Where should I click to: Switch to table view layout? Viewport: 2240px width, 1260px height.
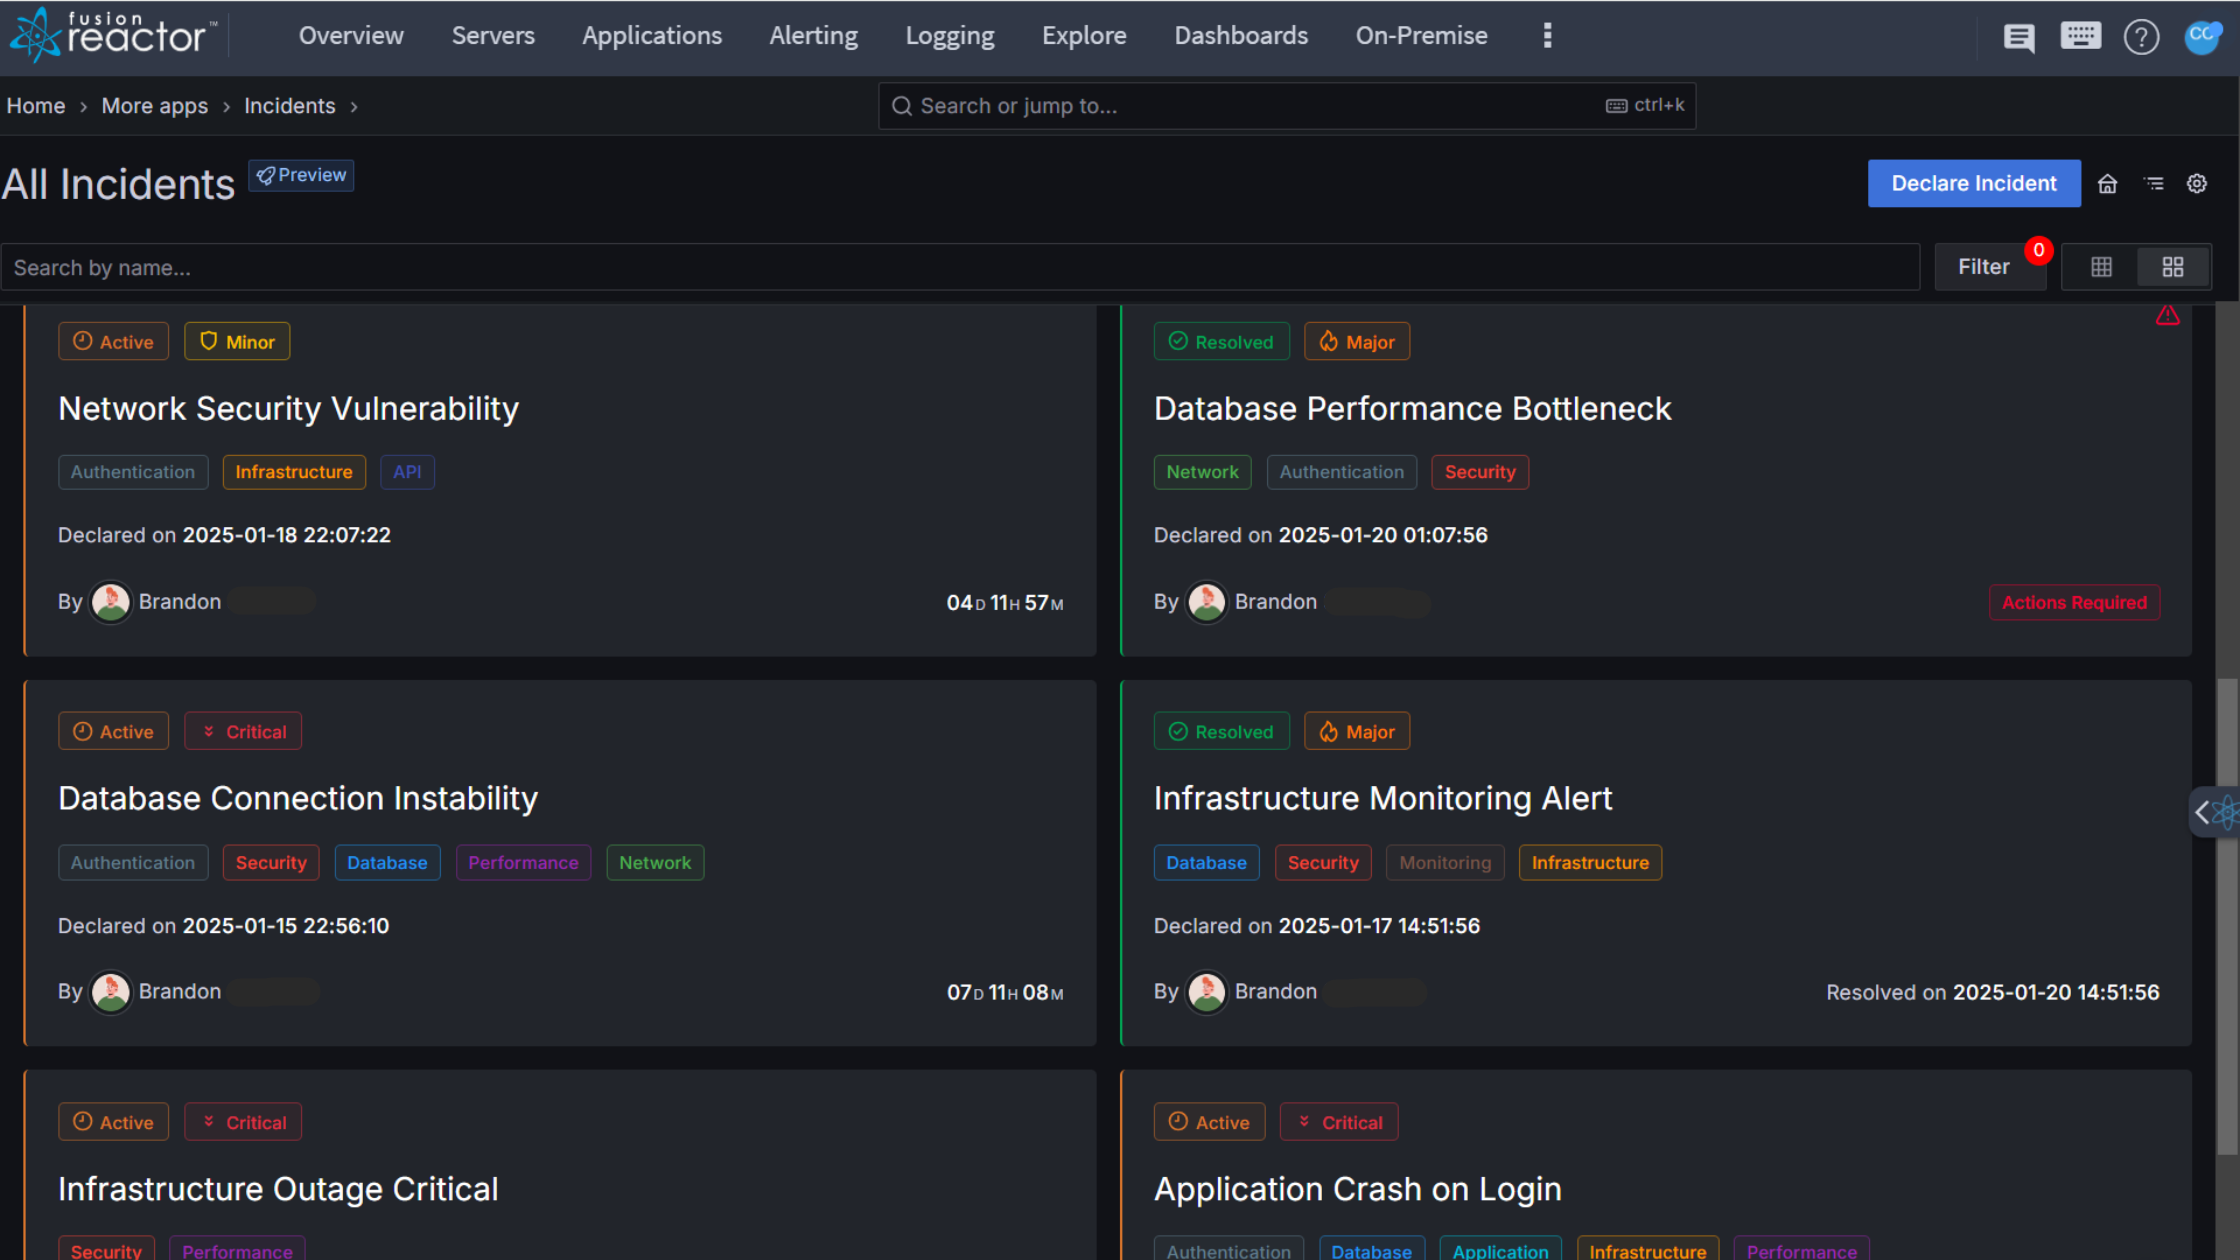point(2101,267)
